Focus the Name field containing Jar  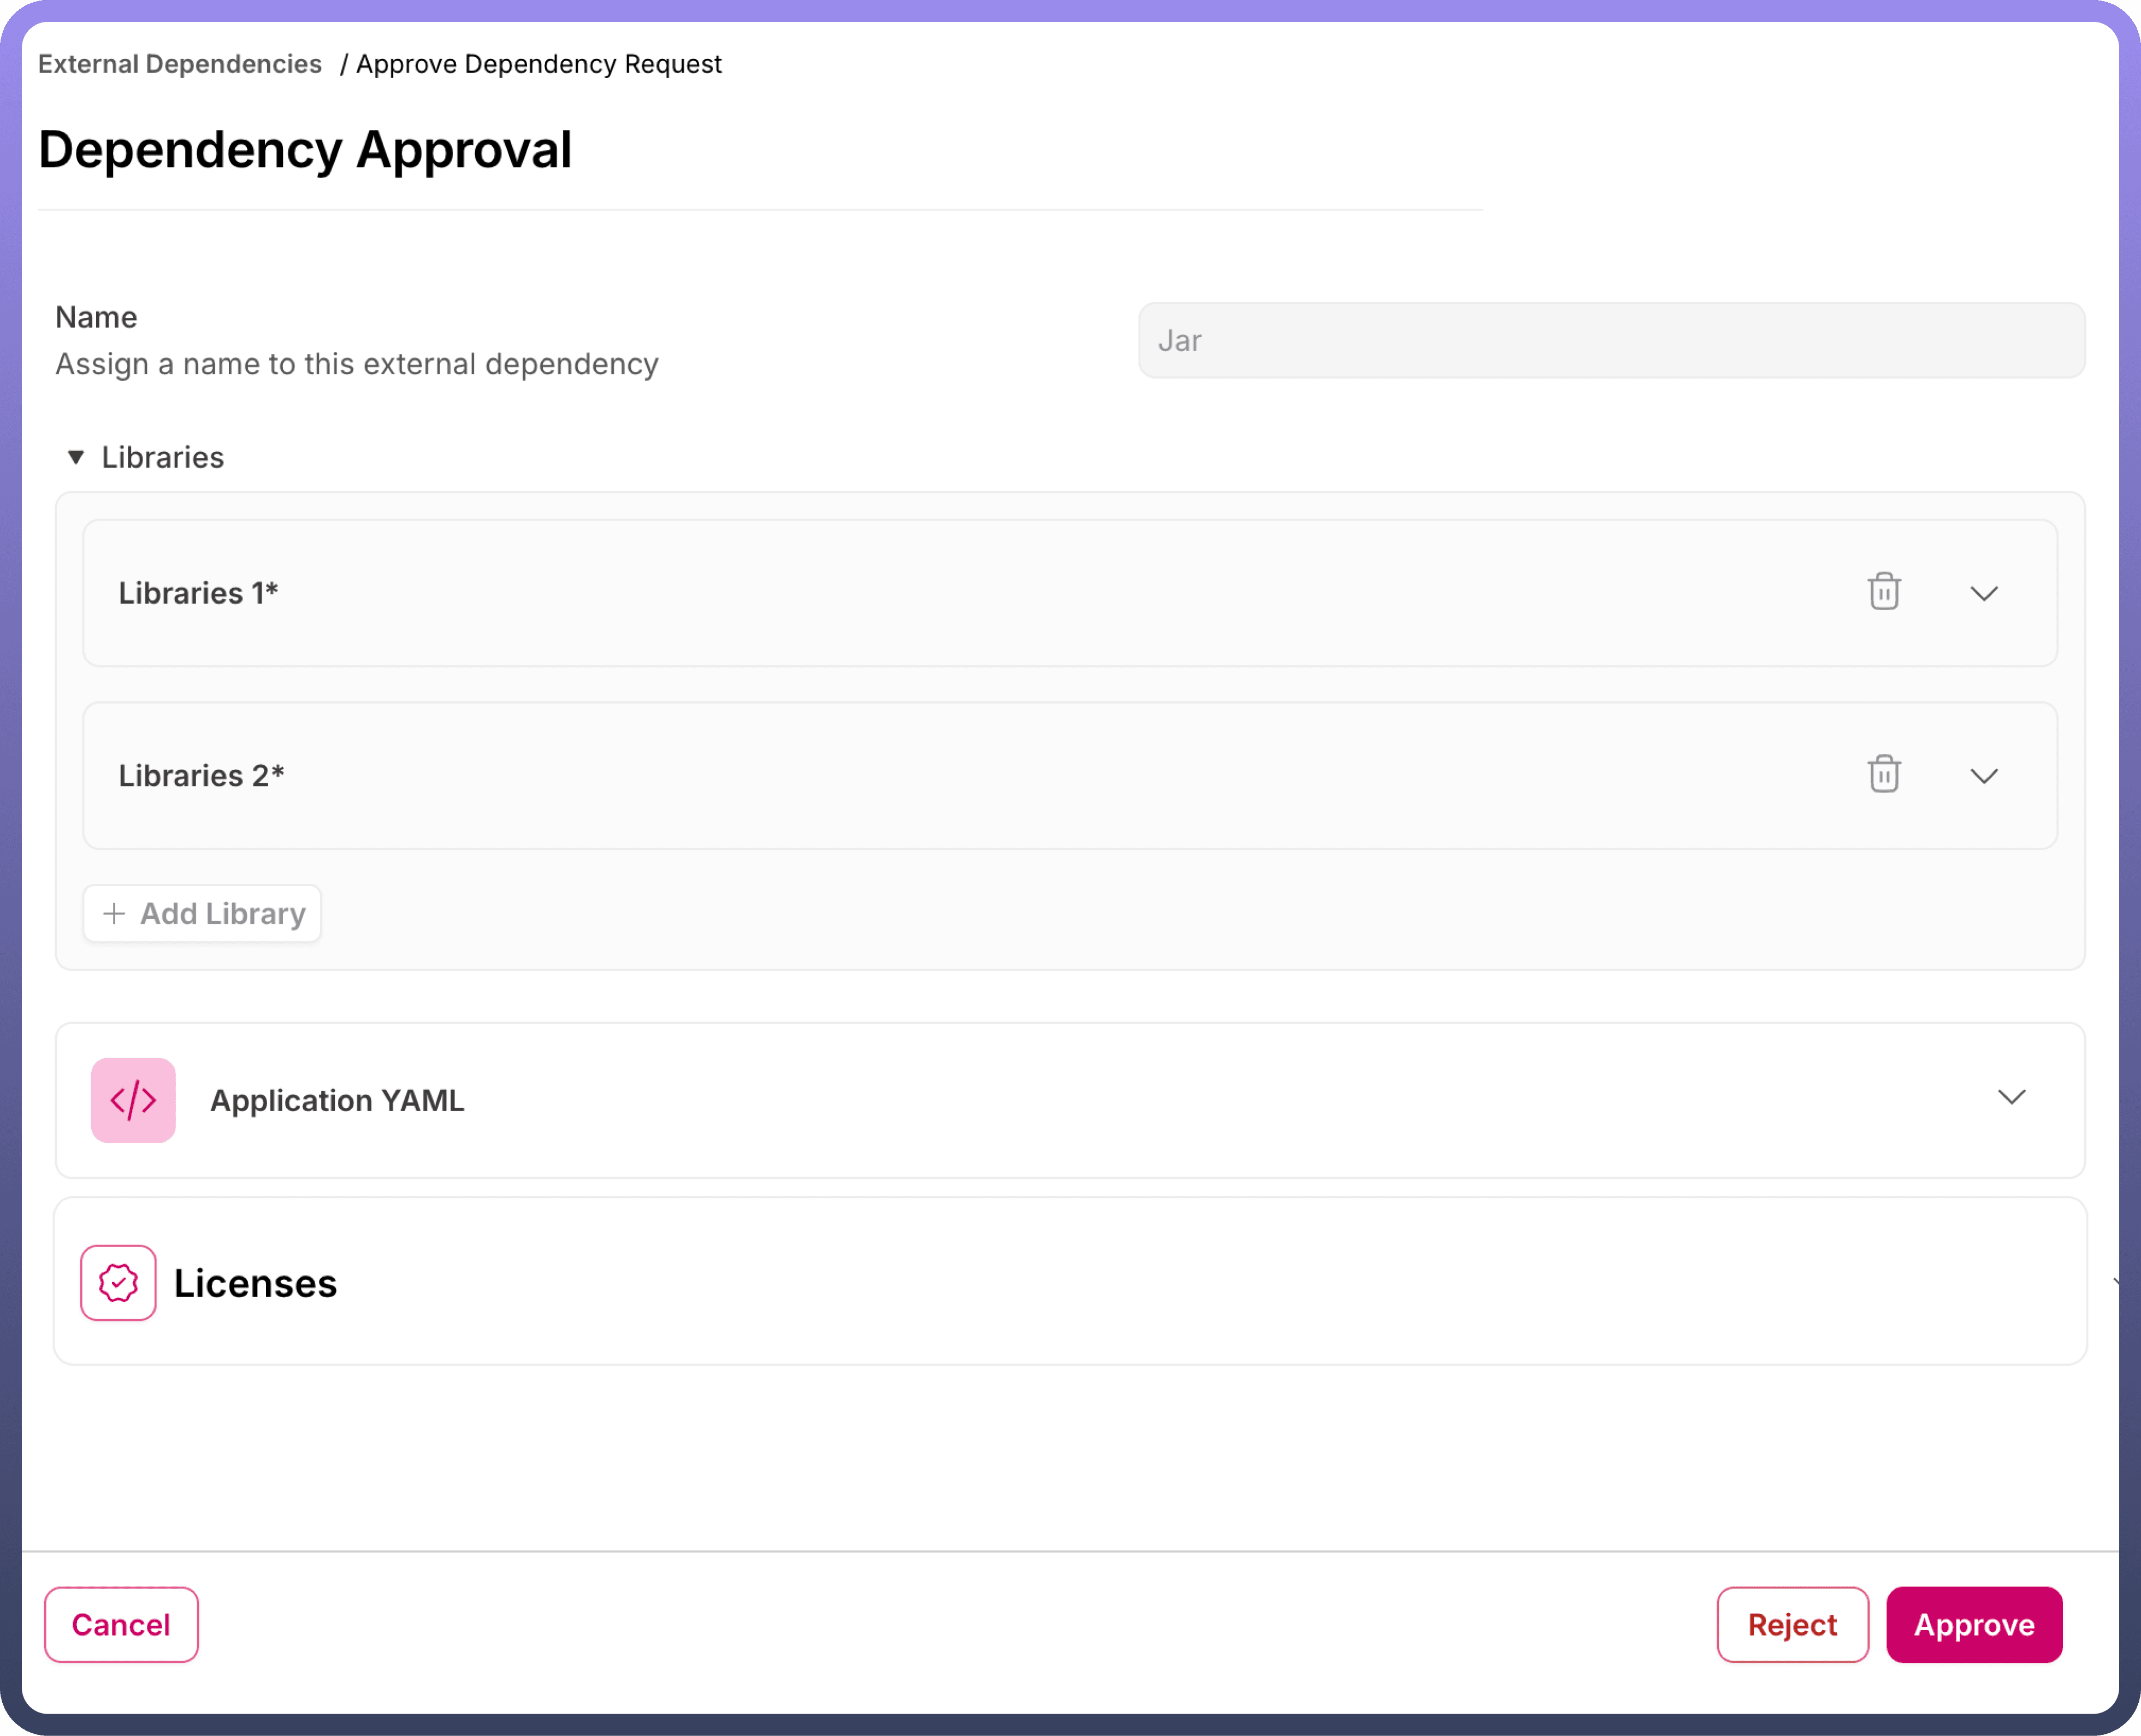[1610, 340]
